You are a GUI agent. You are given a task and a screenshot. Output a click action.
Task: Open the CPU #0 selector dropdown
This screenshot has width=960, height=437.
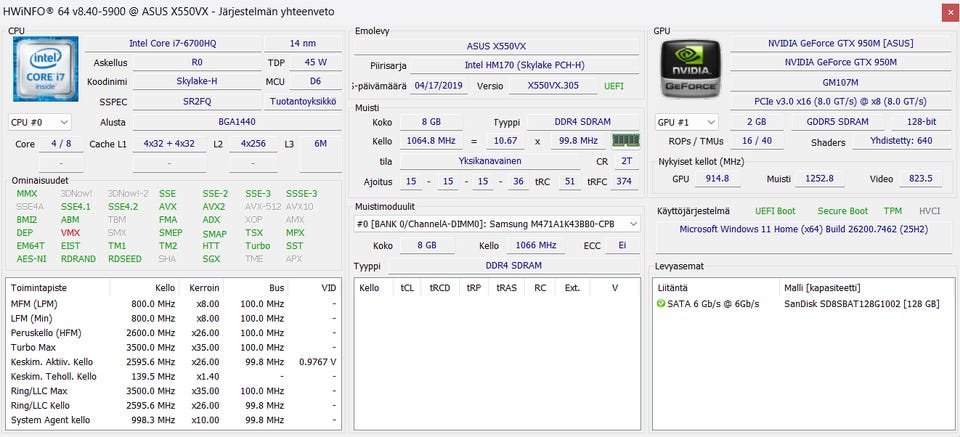click(40, 122)
